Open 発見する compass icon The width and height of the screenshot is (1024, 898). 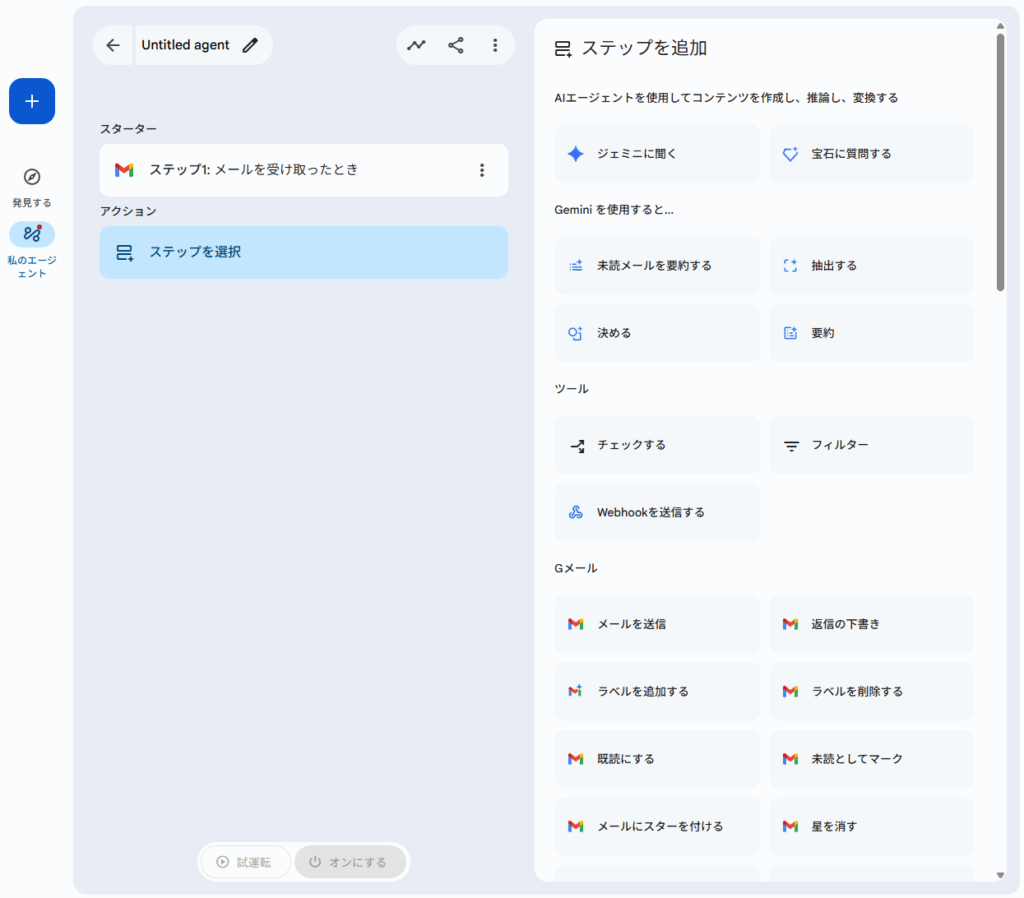[32, 177]
